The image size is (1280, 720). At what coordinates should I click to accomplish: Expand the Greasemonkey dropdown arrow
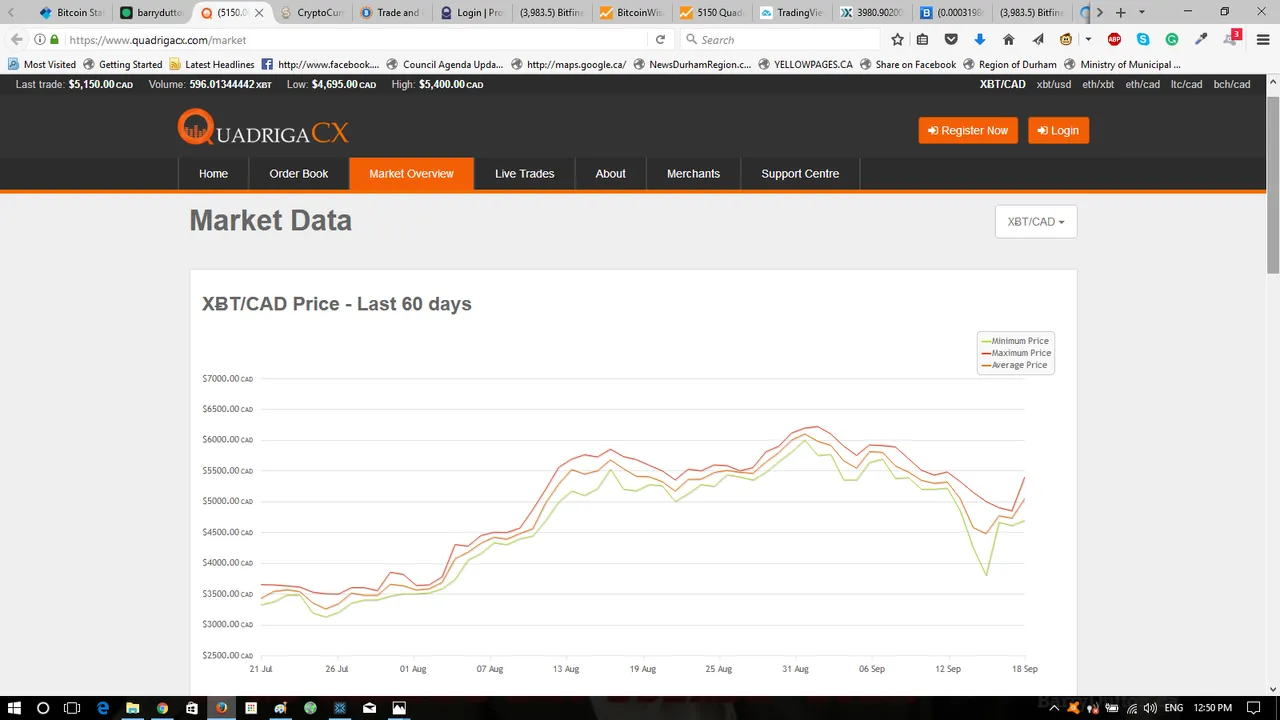[1088, 40]
